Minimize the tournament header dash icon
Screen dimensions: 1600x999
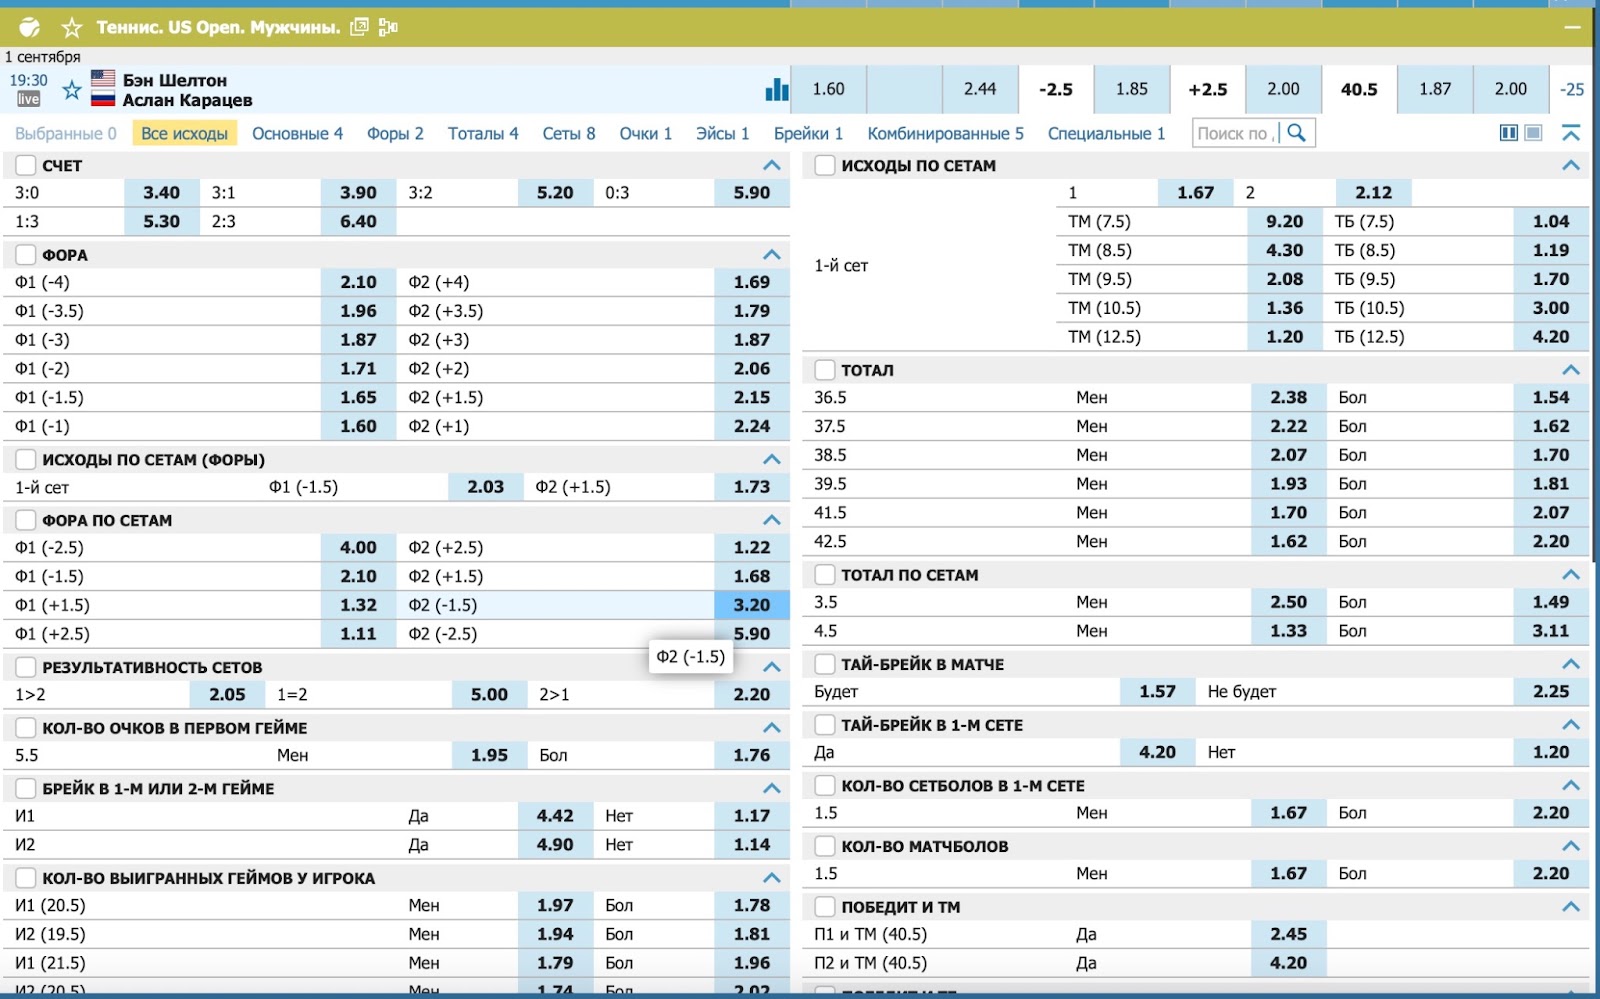coord(1573,27)
